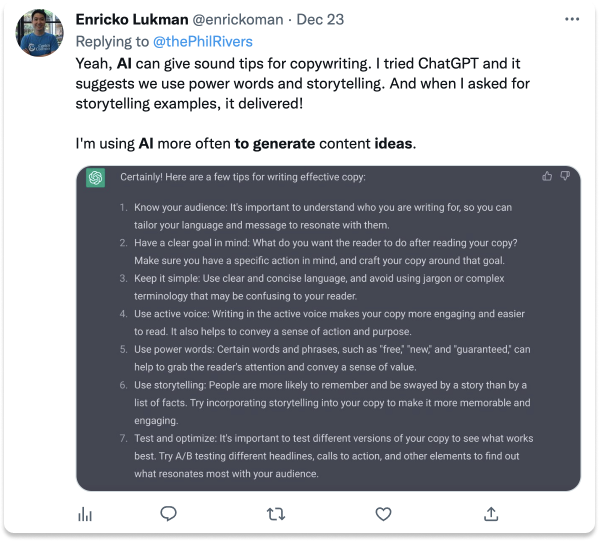Open the tweet's three-dot more menu
Image resolution: width=599 pixels, height=541 pixels.
[572, 19]
